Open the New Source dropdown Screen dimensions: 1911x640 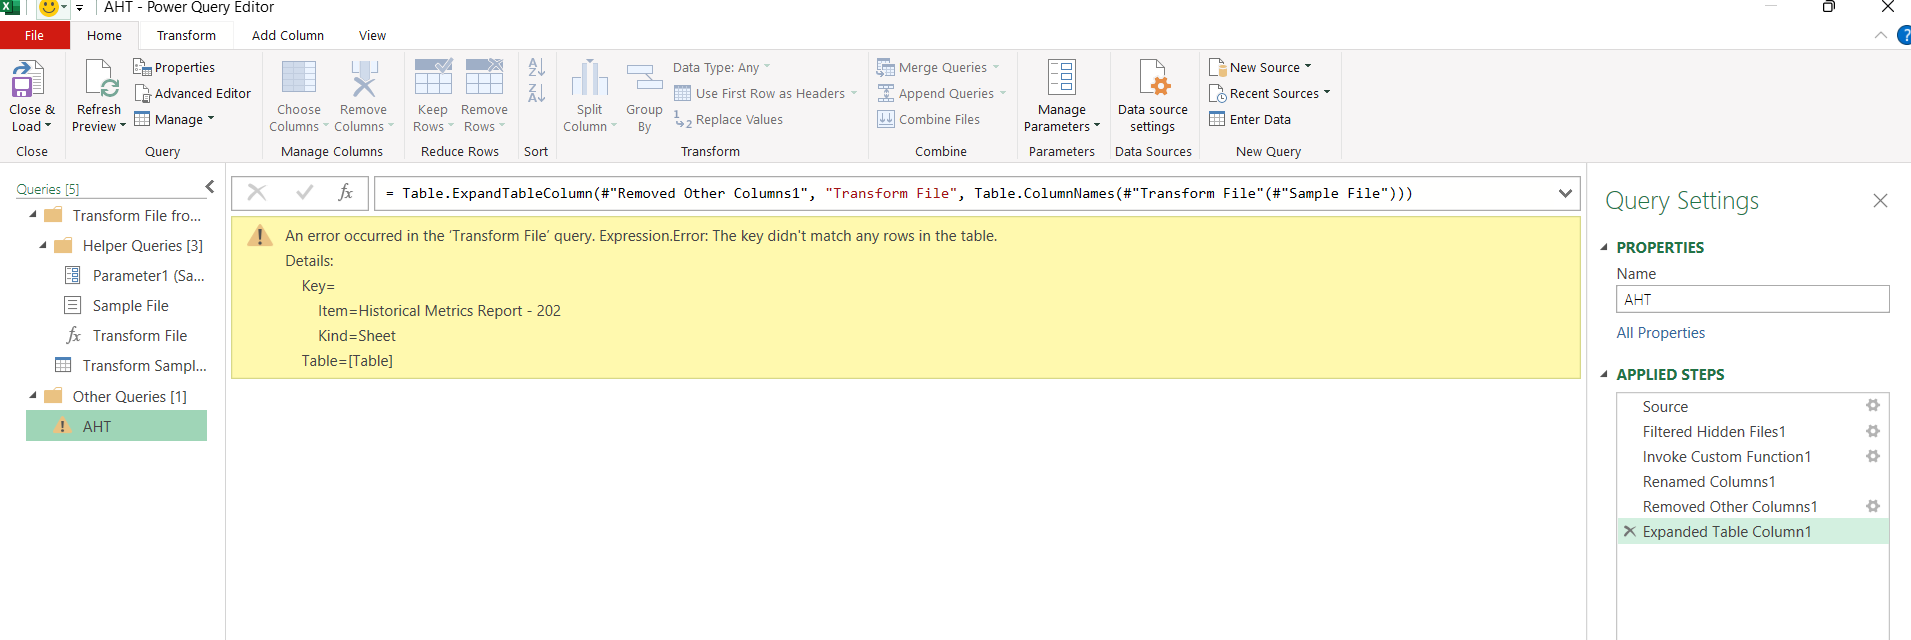click(1260, 67)
